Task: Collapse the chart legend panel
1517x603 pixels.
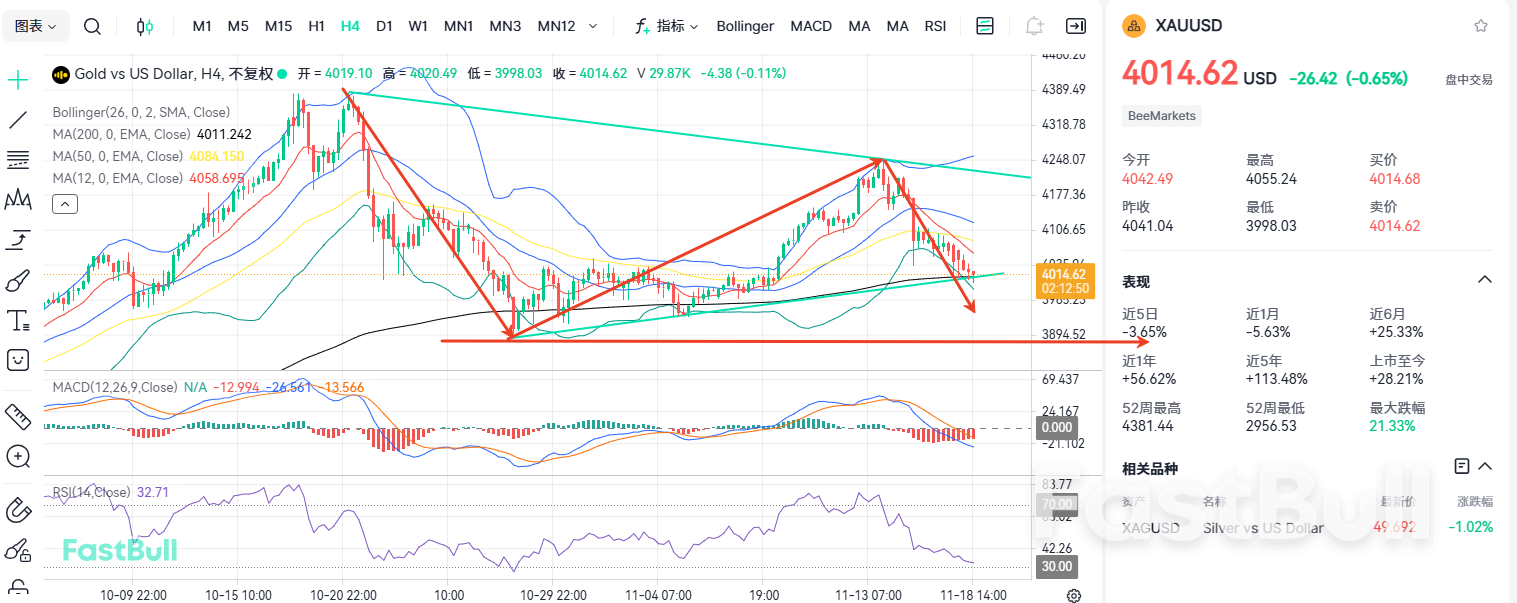Action: 64,203
